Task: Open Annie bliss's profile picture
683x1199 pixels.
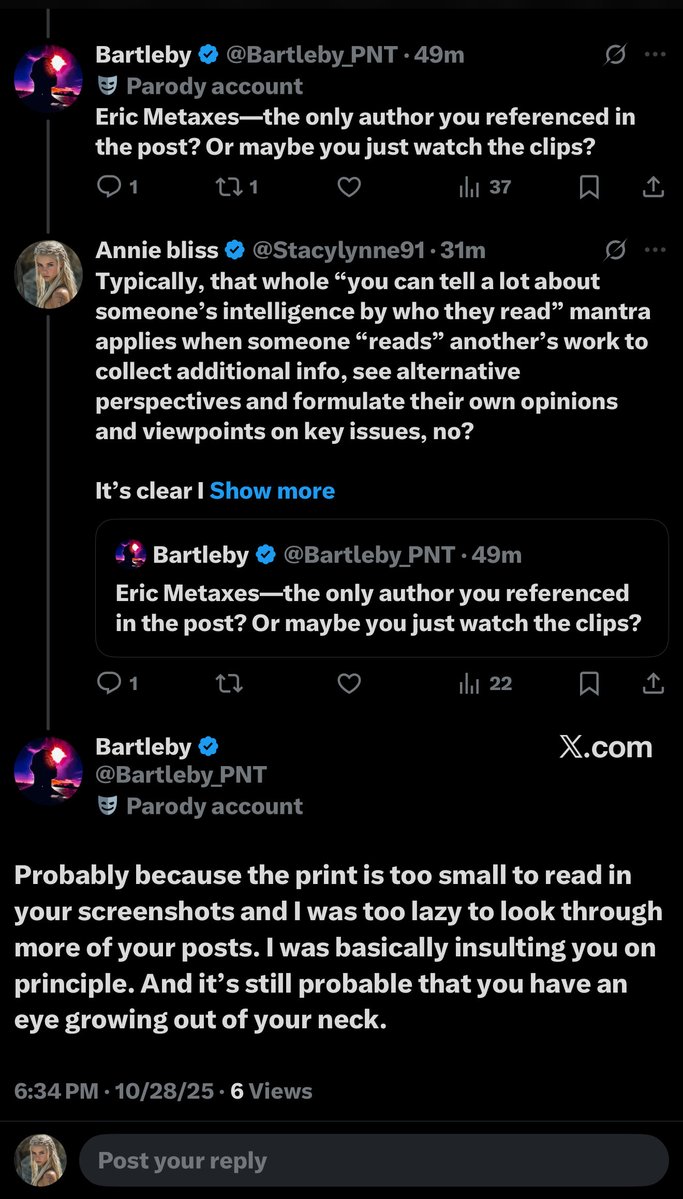Action: click(x=48, y=272)
